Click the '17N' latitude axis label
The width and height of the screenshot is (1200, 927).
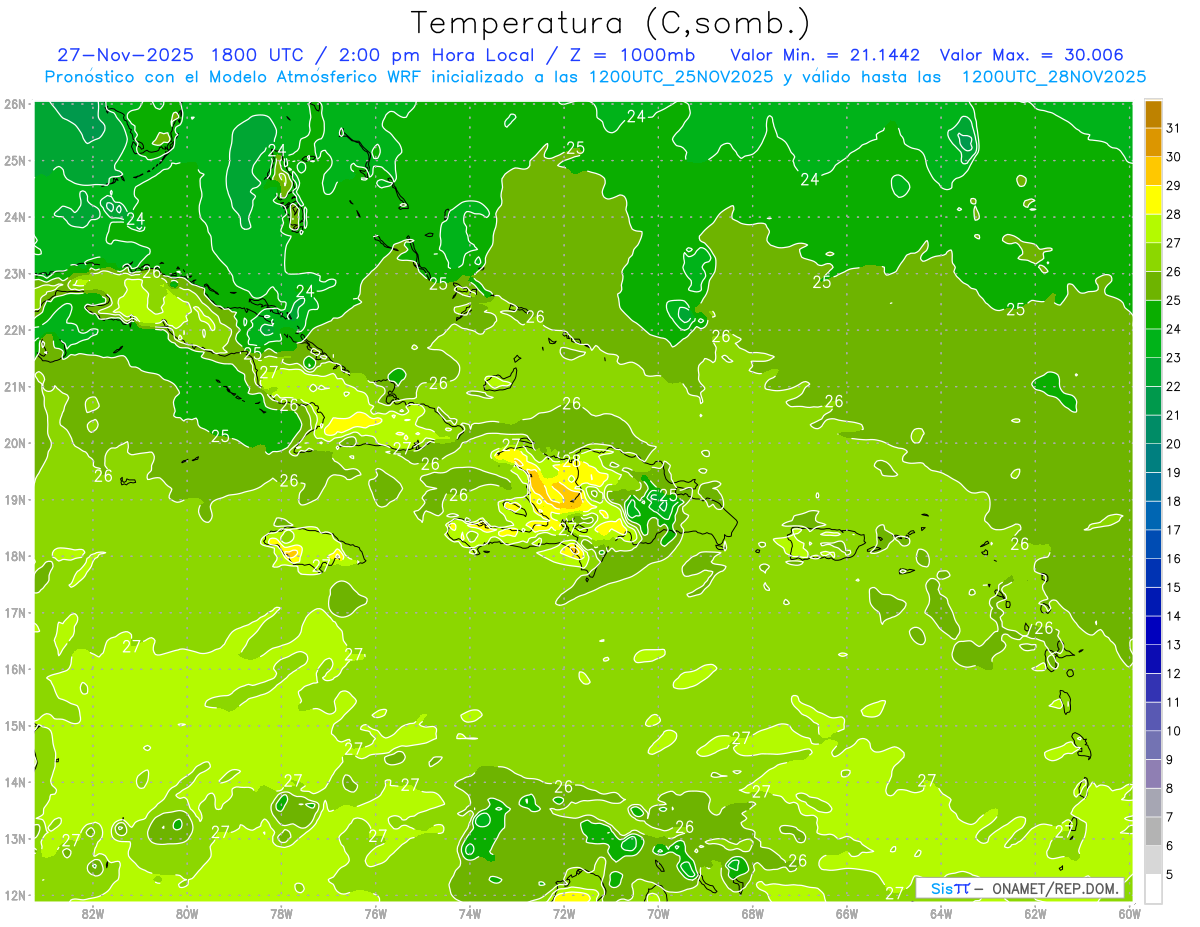click(x=15, y=613)
